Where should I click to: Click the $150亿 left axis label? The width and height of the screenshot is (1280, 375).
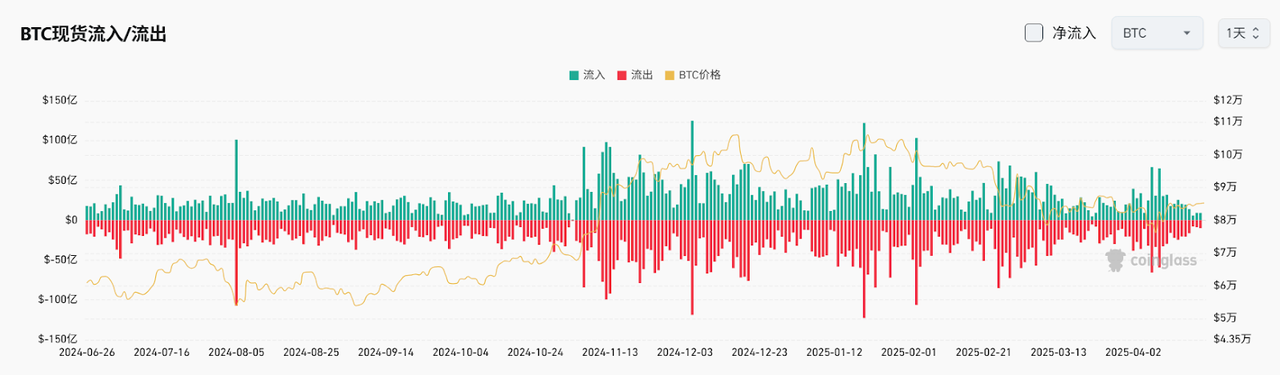(60, 100)
